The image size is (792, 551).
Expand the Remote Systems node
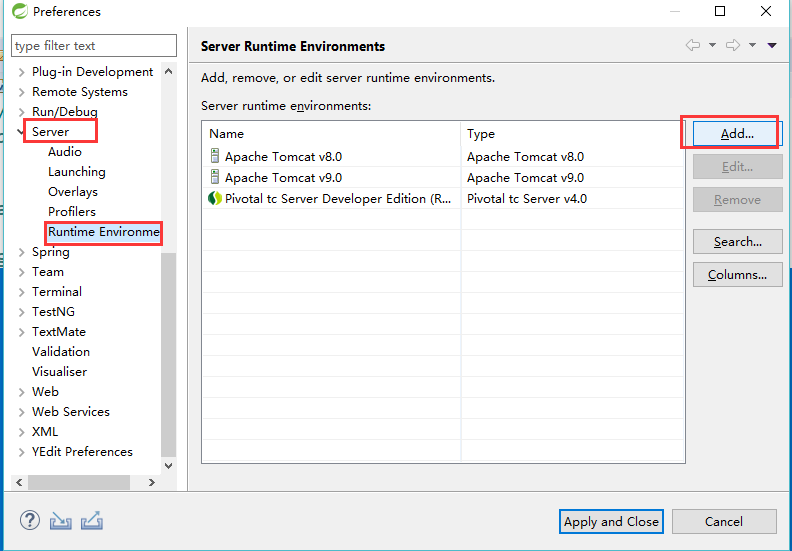click(21, 92)
